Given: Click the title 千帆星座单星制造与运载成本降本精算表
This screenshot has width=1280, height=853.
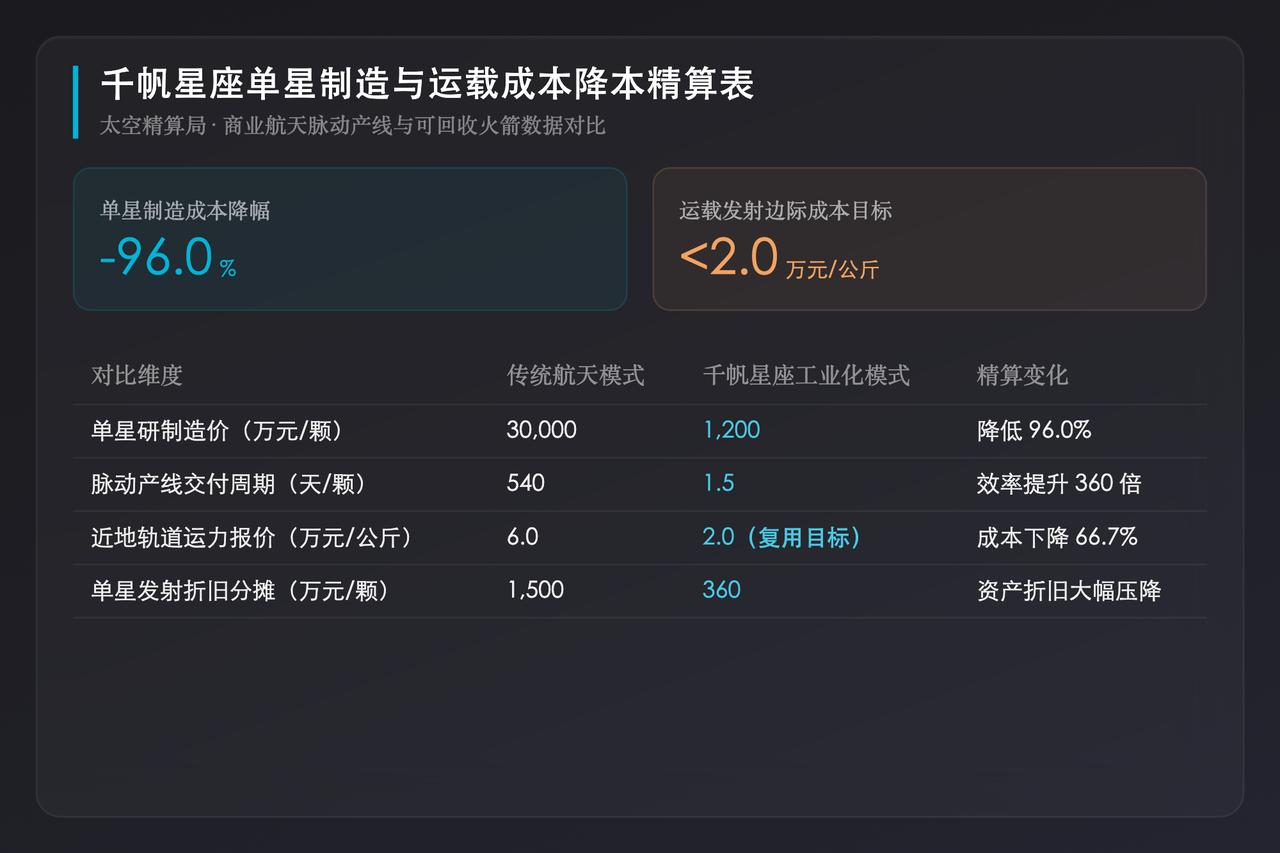Looking at the screenshot, I should click(x=427, y=85).
